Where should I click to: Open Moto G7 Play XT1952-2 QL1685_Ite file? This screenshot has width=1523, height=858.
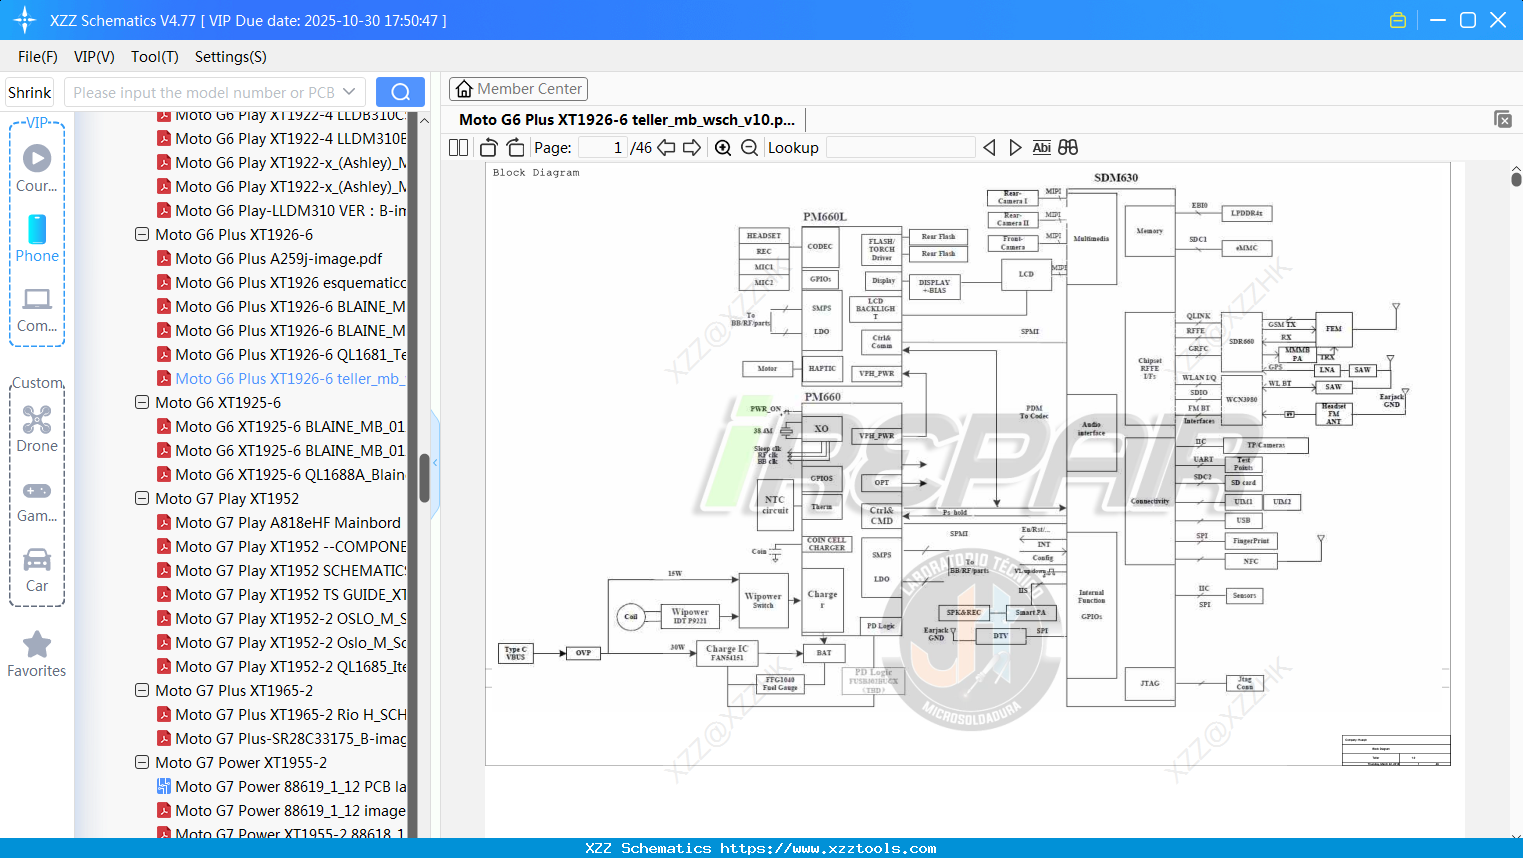click(x=290, y=667)
